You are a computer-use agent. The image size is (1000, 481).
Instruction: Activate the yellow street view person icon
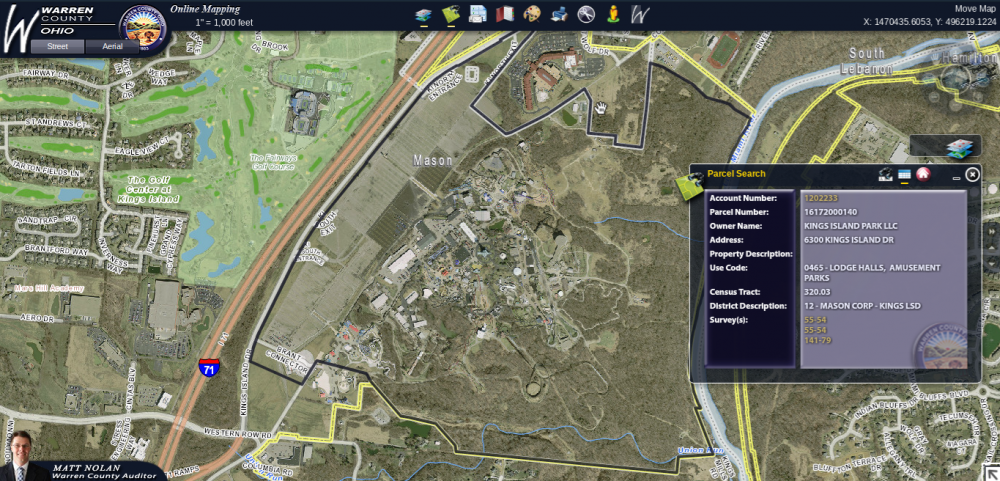[614, 14]
